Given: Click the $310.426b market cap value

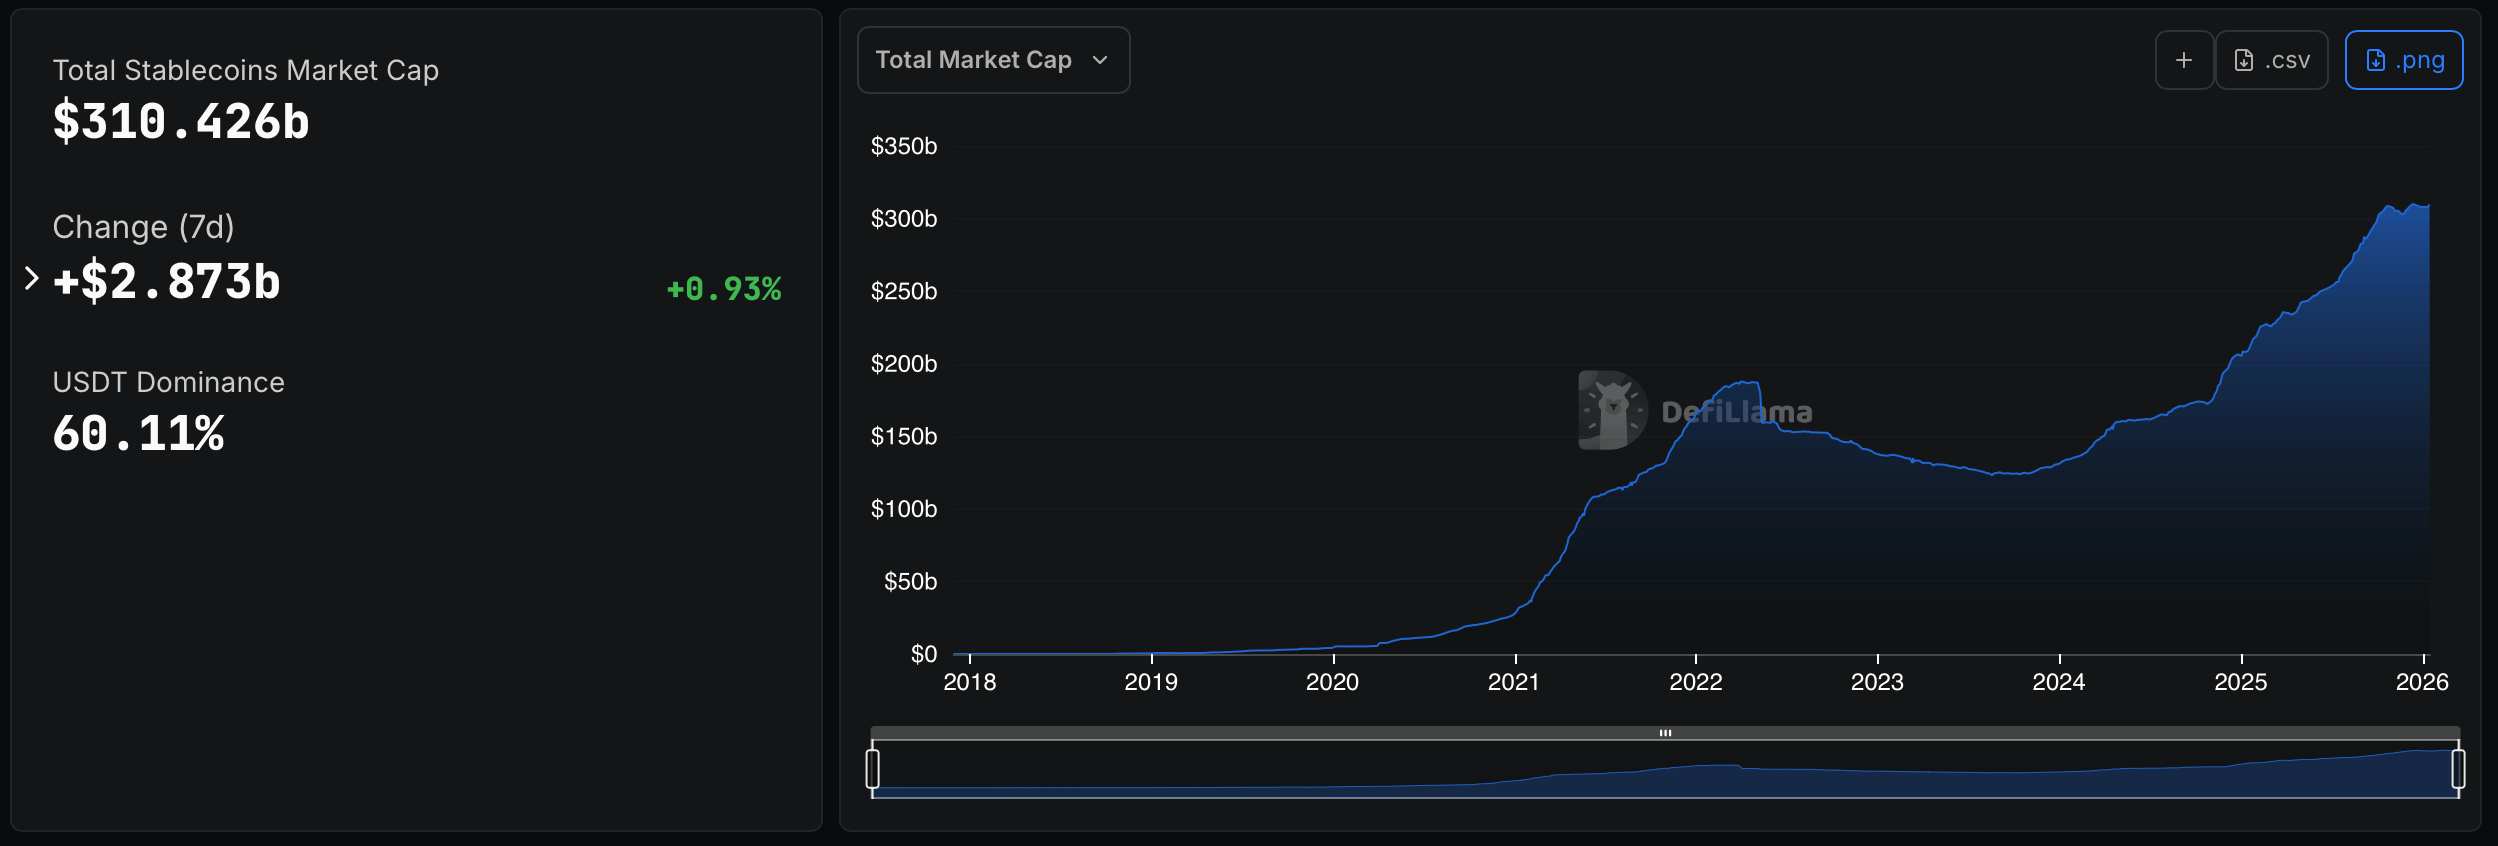Looking at the screenshot, I should click(x=181, y=122).
